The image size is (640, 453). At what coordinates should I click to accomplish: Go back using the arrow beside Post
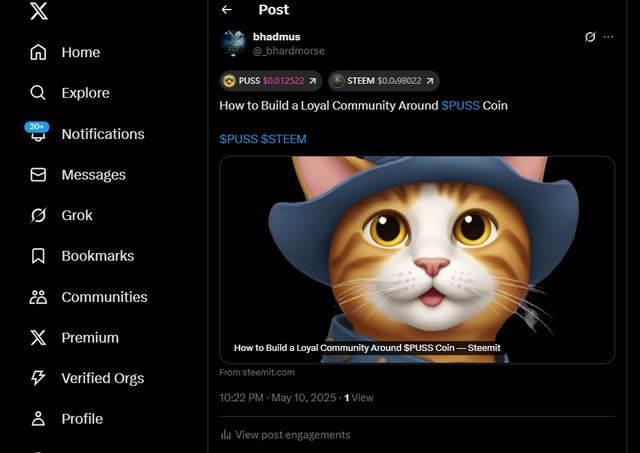pyautogui.click(x=227, y=9)
